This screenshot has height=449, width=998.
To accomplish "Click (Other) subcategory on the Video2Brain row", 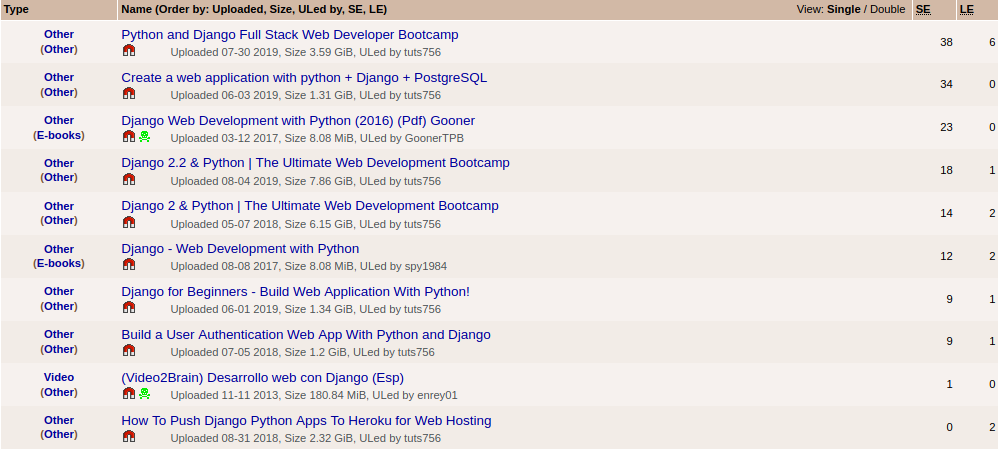I will [59, 392].
